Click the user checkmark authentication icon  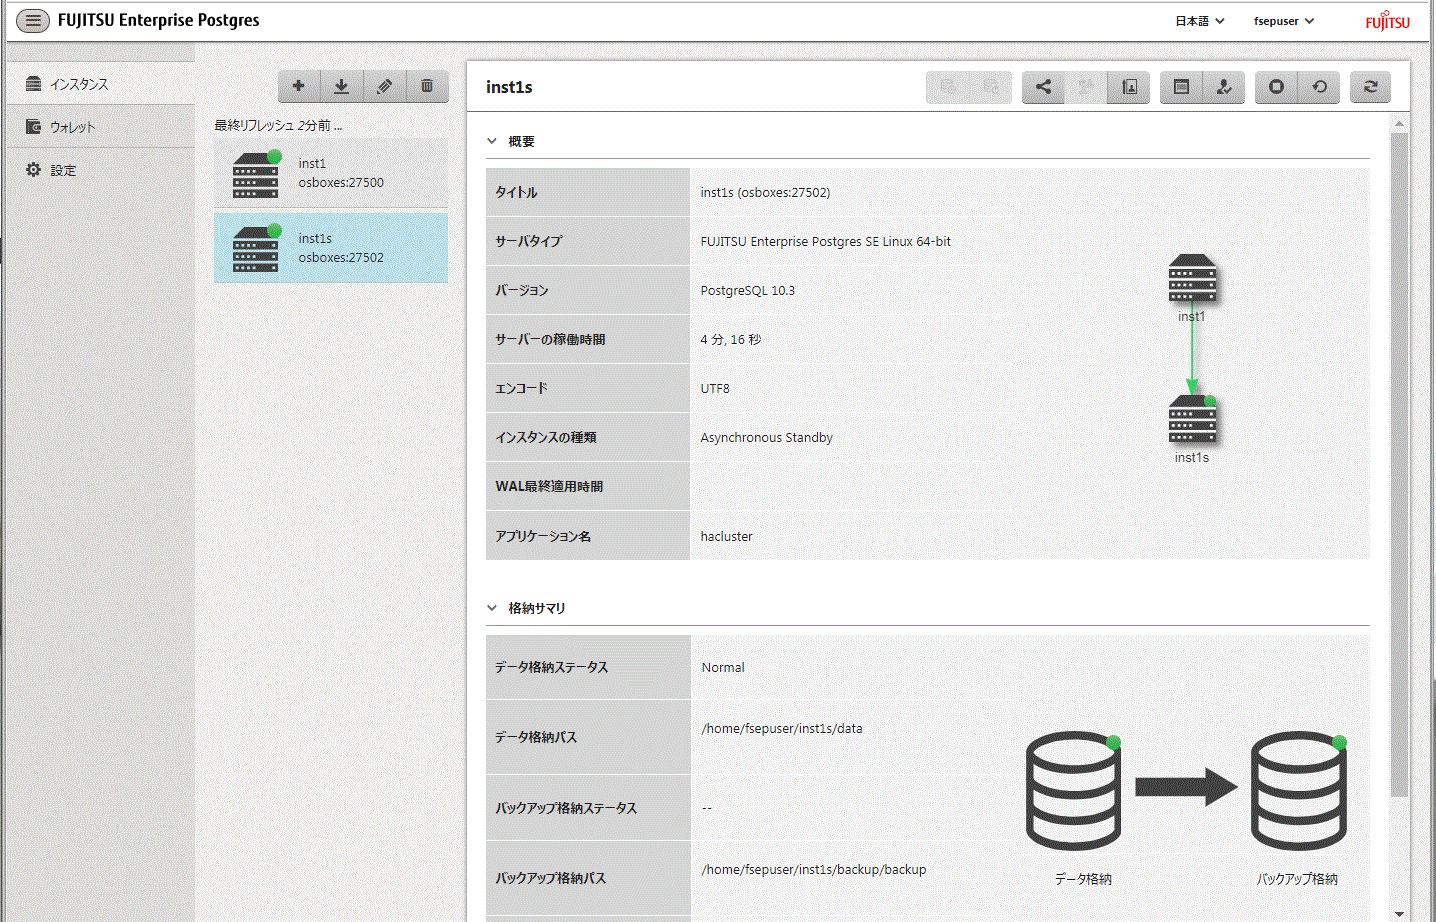pyautogui.click(x=1224, y=87)
